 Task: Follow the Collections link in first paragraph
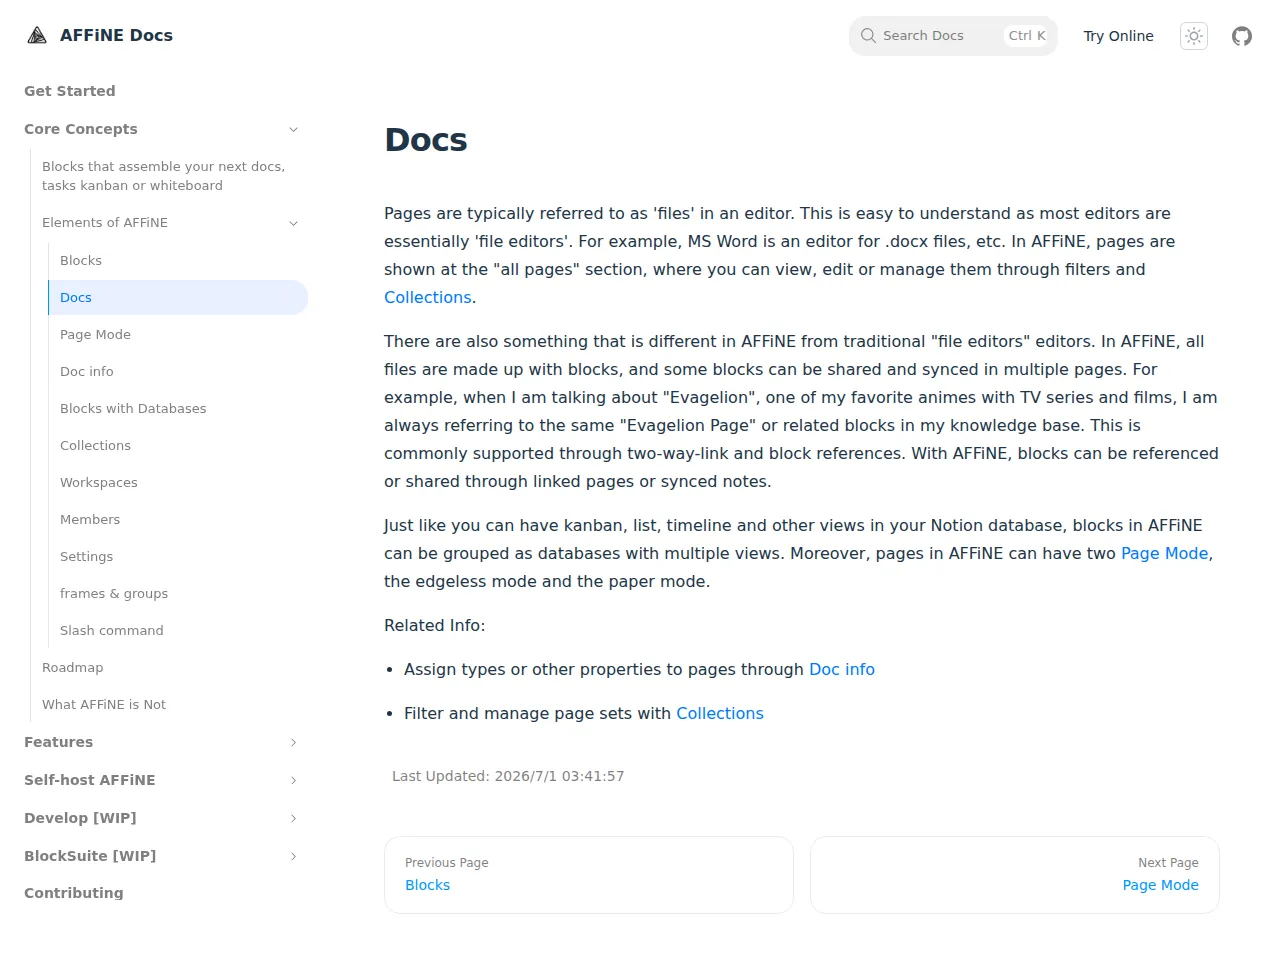(x=428, y=297)
